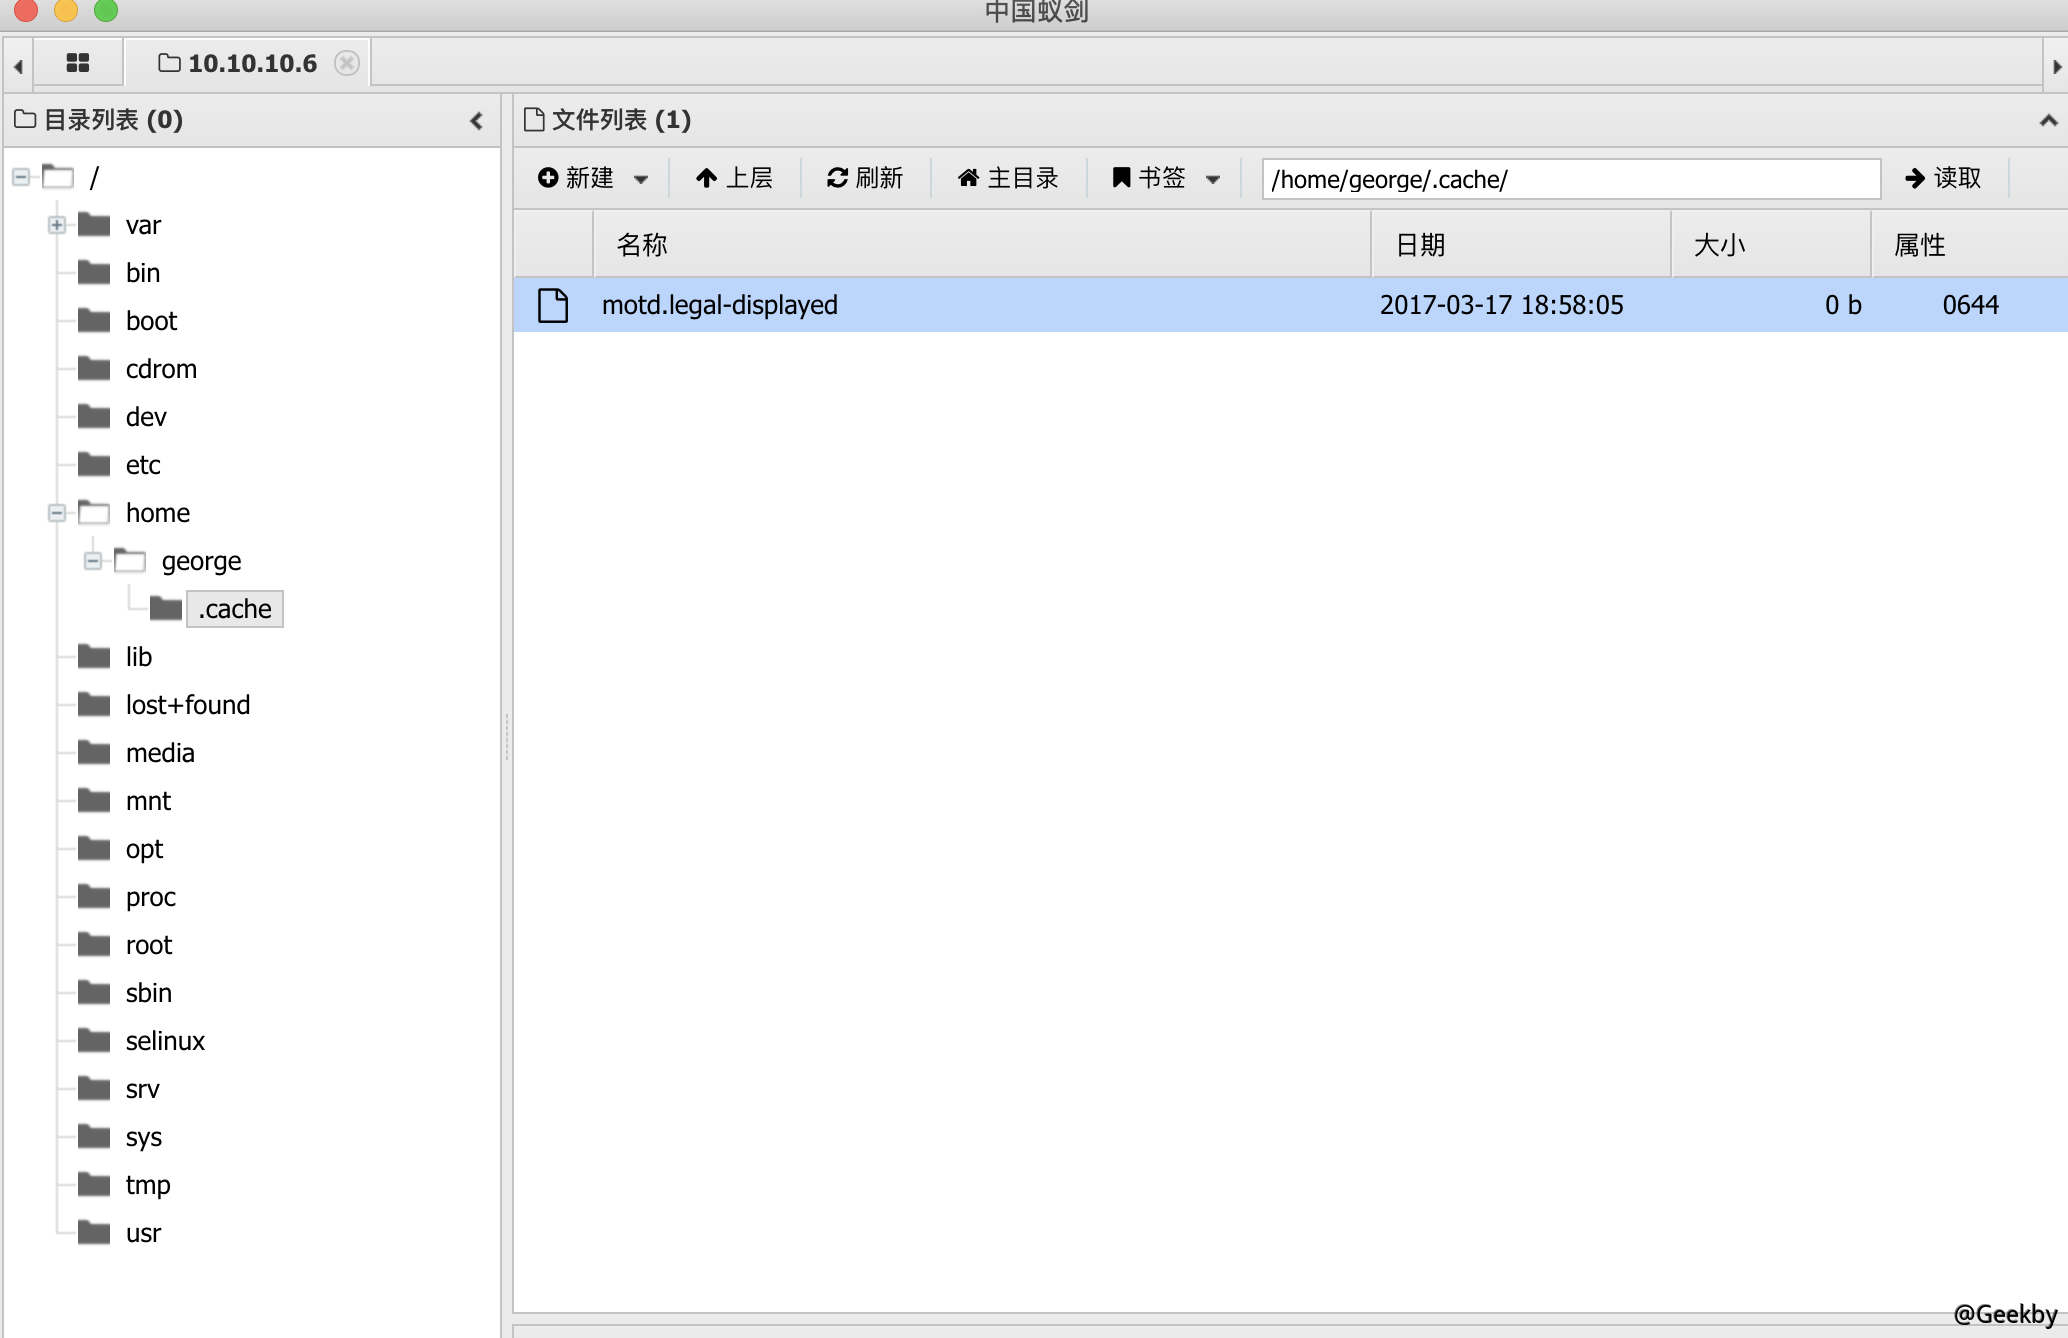This screenshot has width=2068, height=1338.
Task: Click inside the path input field
Action: 1570,180
